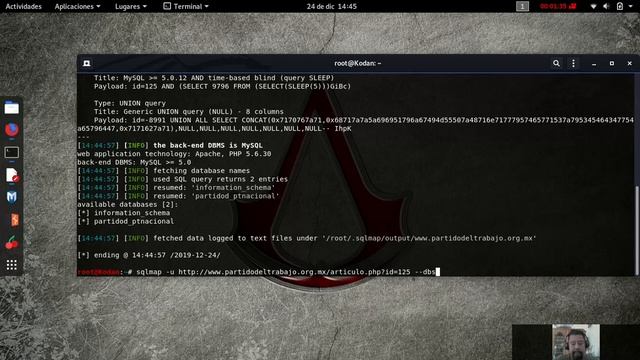Click 'the back-end DBMS is MySQL' line
The image size is (640, 360).
[208, 145]
